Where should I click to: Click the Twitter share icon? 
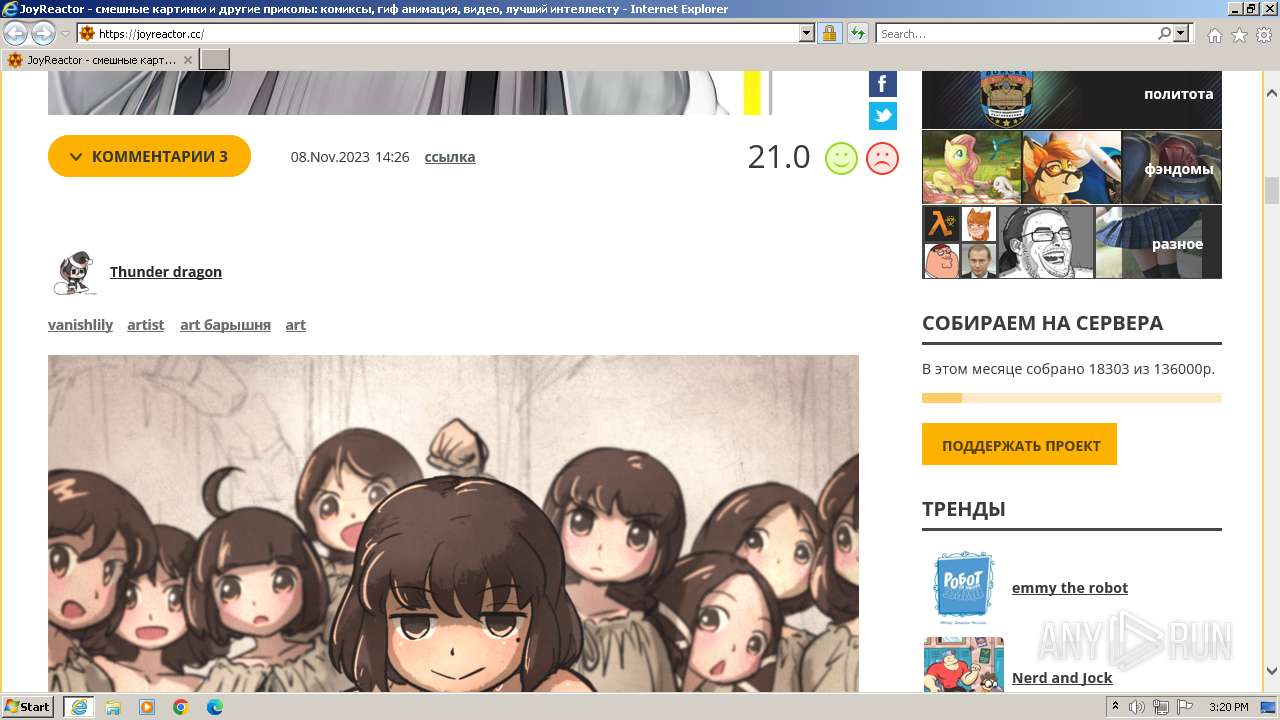coord(882,116)
